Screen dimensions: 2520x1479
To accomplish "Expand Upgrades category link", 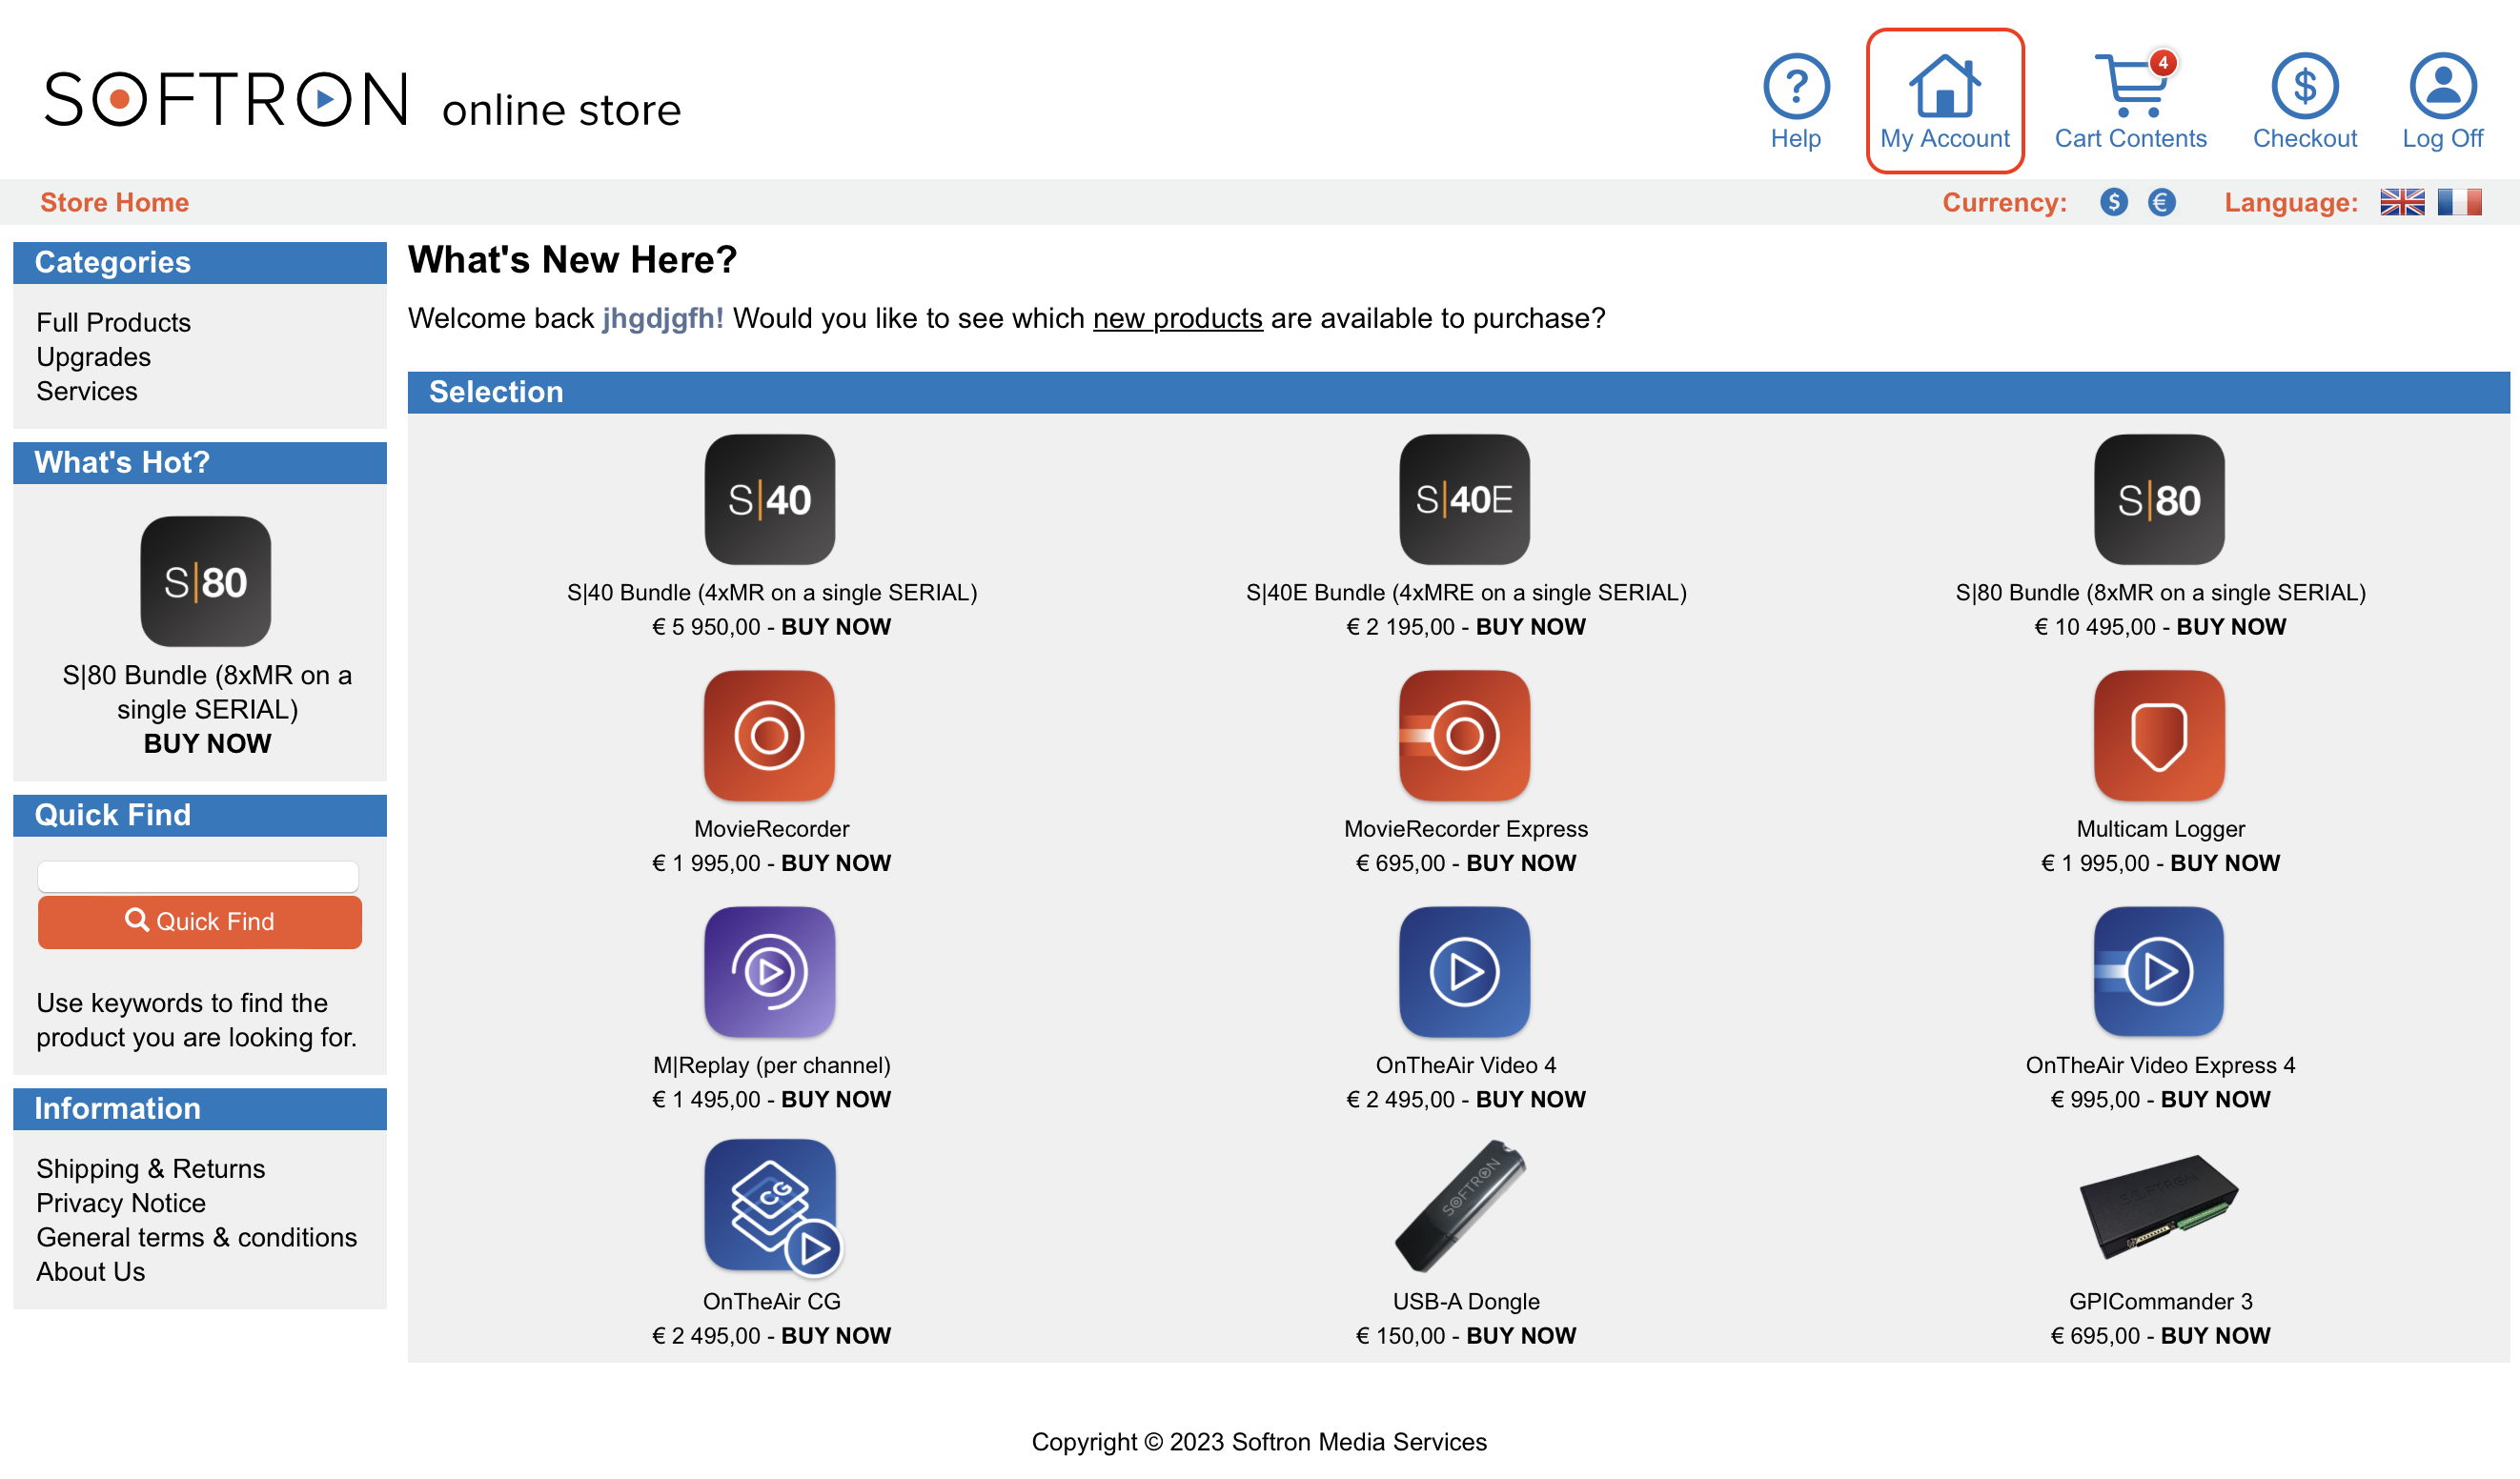I will 90,354.
